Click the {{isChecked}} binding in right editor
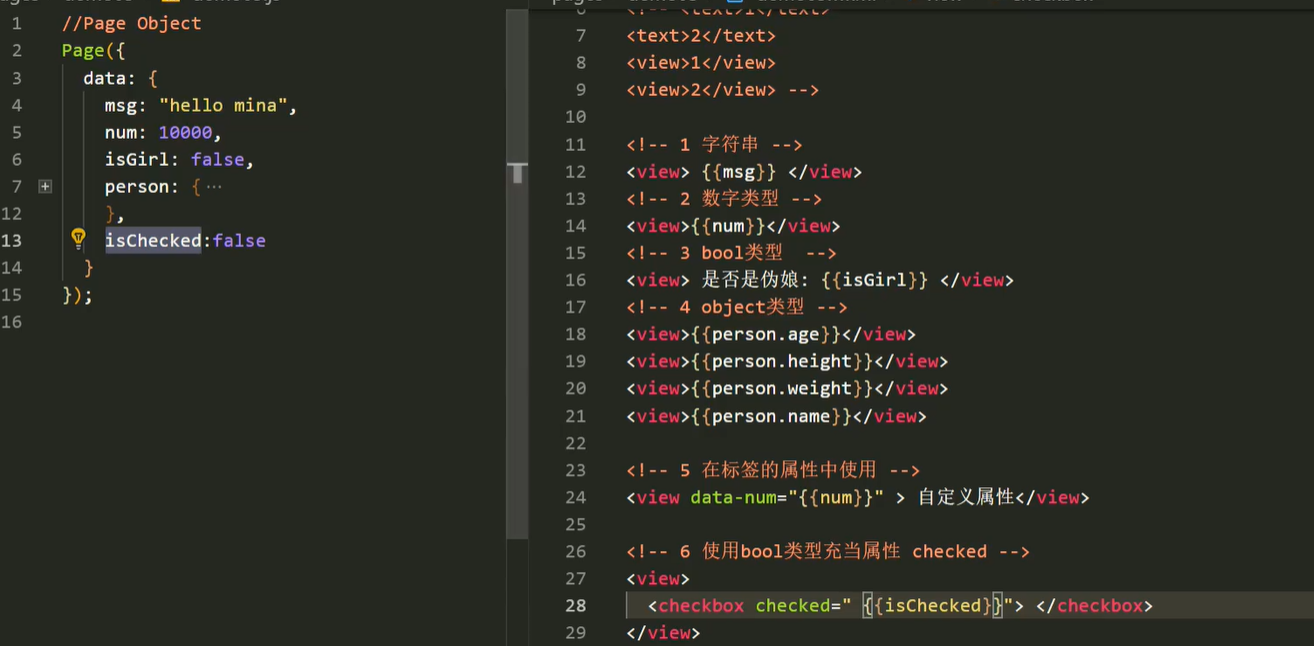Image resolution: width=1314 pixels, height=646 pixels. coord(932,605)
